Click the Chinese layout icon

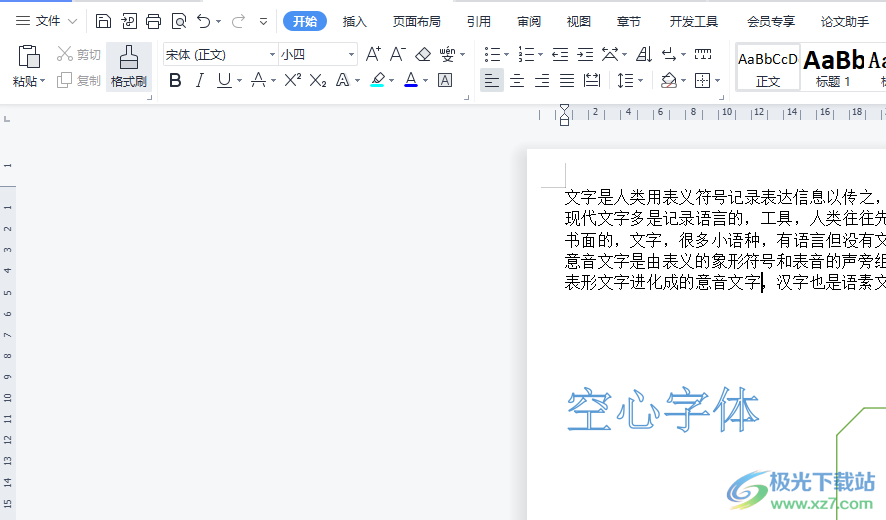tap(610, 54)
